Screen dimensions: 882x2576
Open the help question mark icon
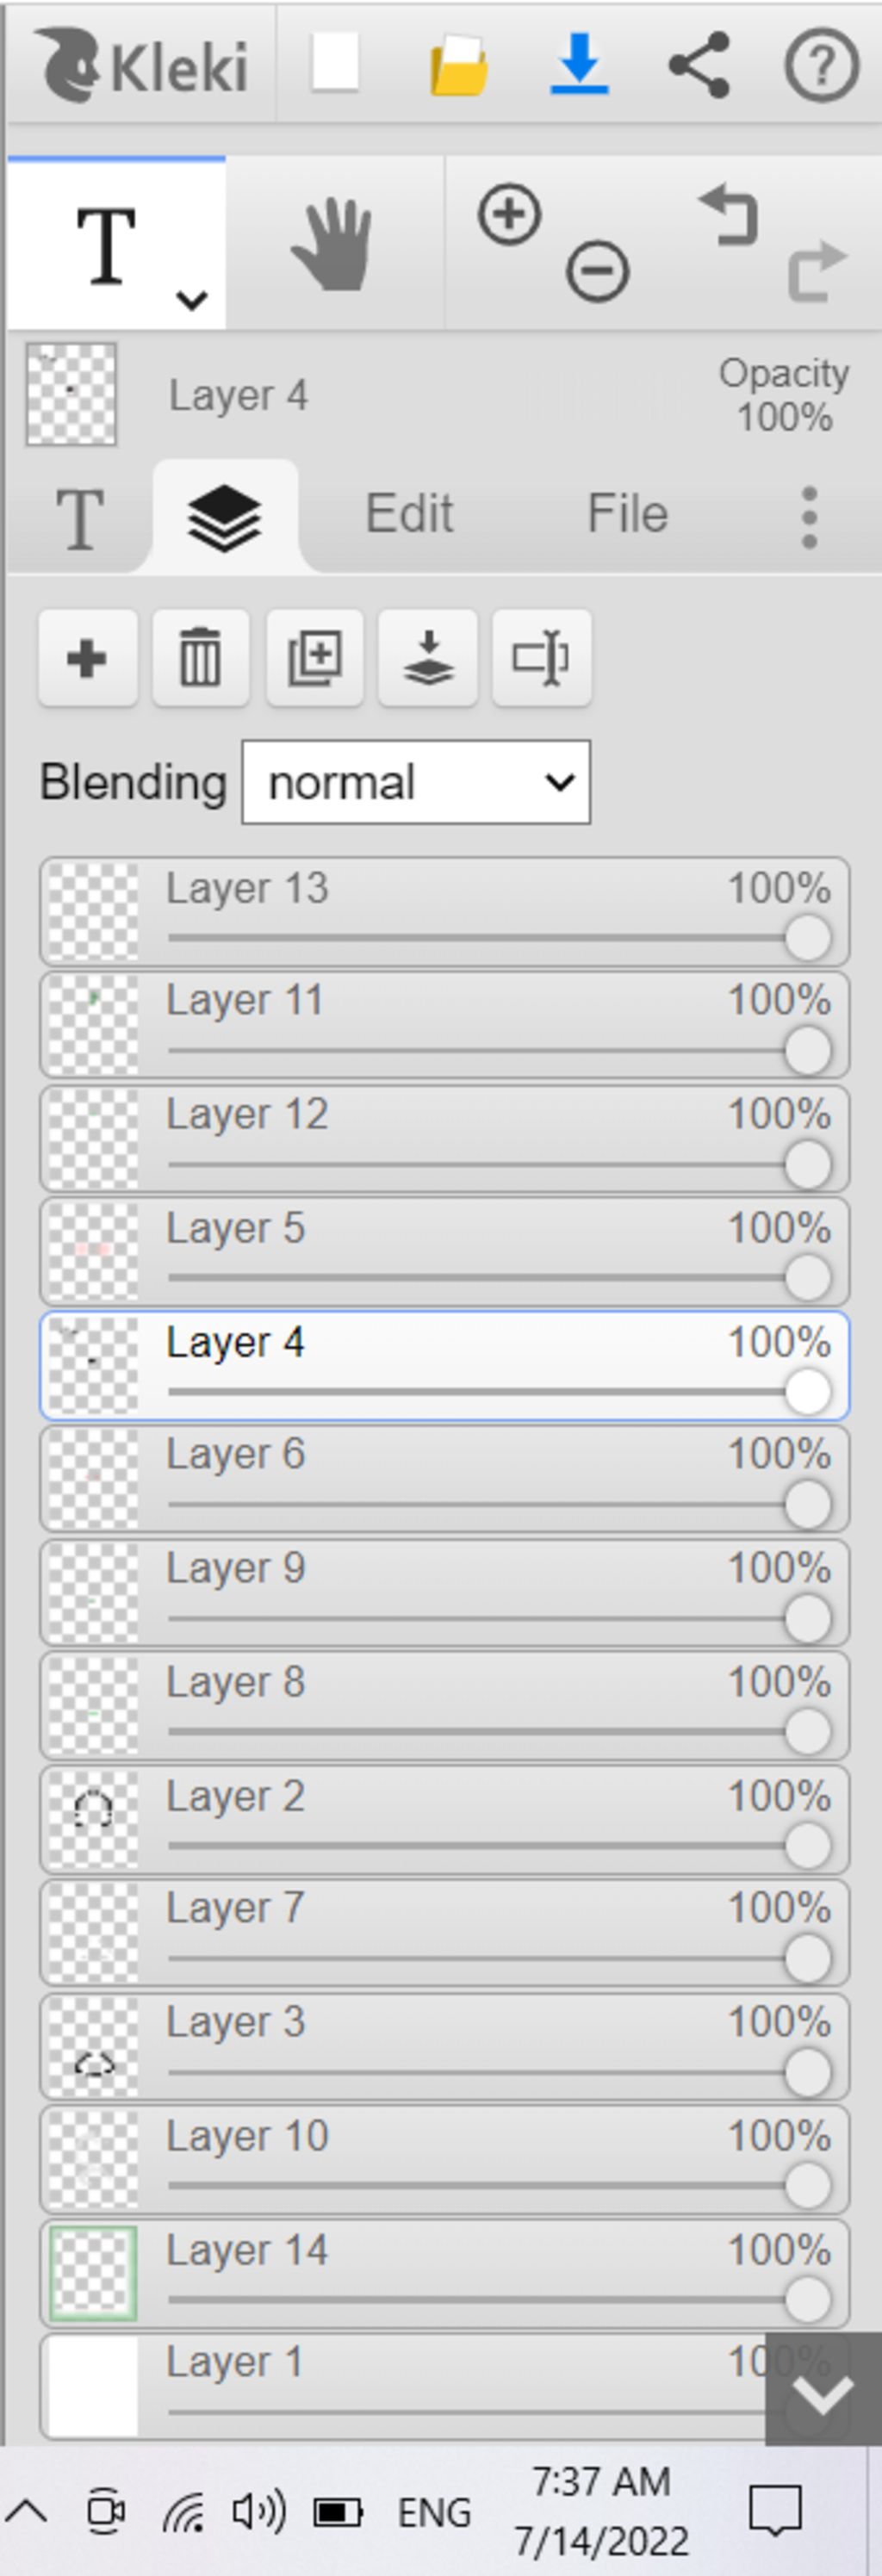[821, 66]
